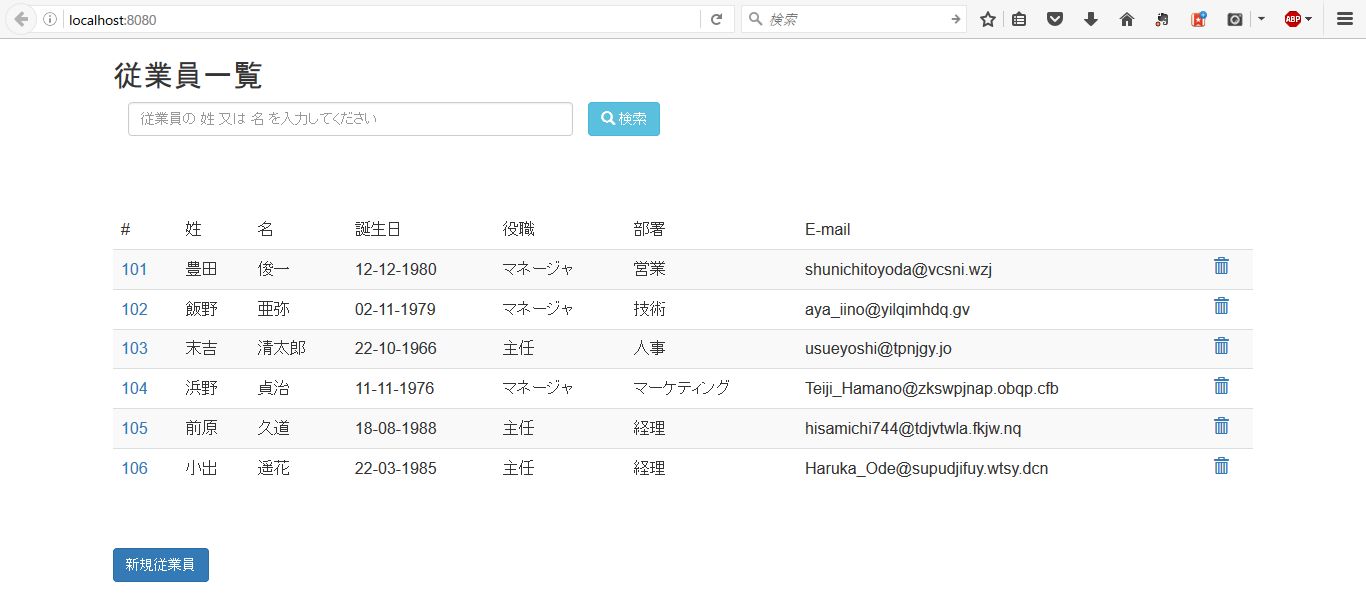1366x605 pixels.
Task: Delete employee 104 with trash icon
Action: (1221, 386)
